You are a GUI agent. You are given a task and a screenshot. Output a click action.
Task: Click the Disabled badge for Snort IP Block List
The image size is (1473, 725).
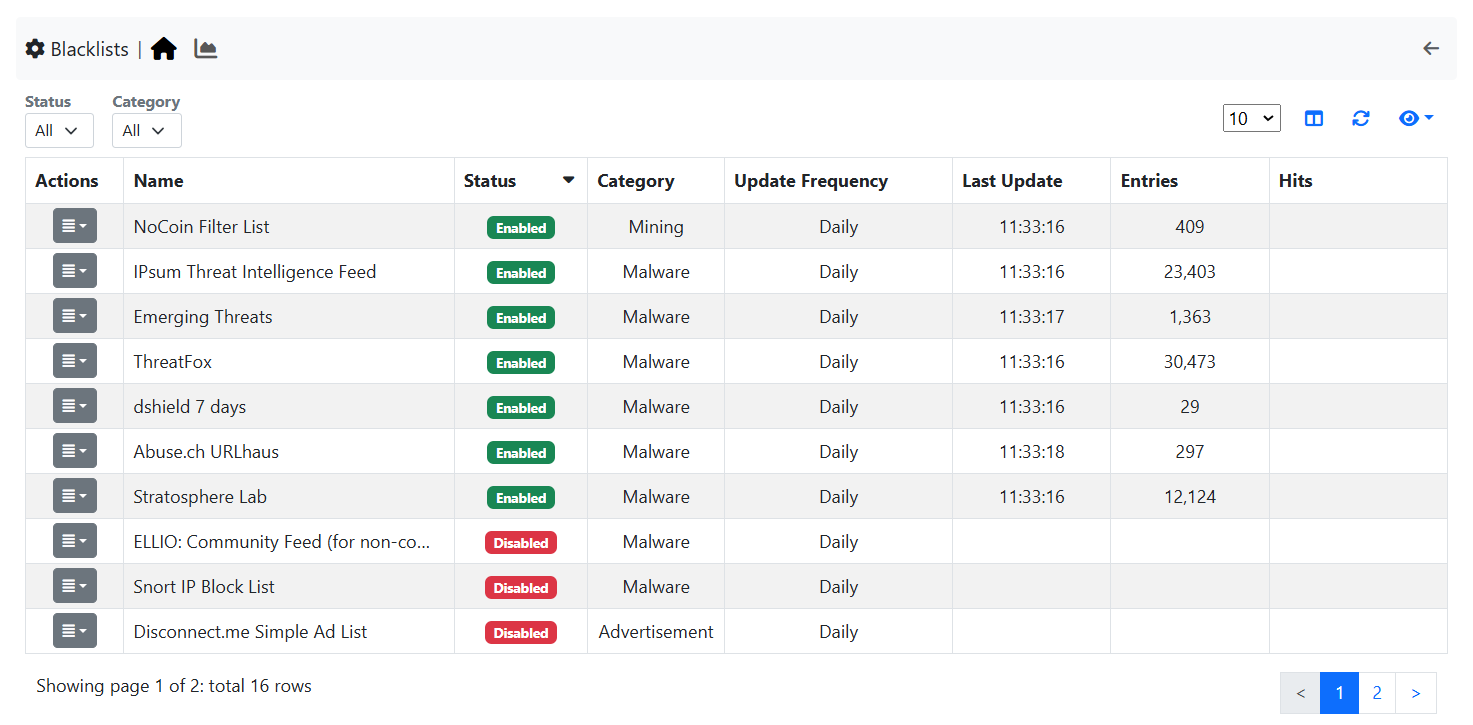pyautogui.click(x=521, y=587)
